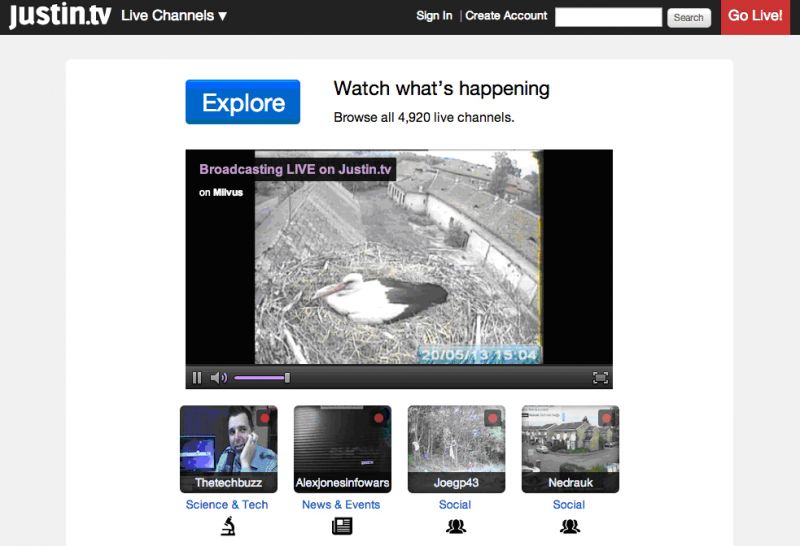The image size is (800, 546).
Task: Click the Social link under Nedrauk
Action: [568, 505]
